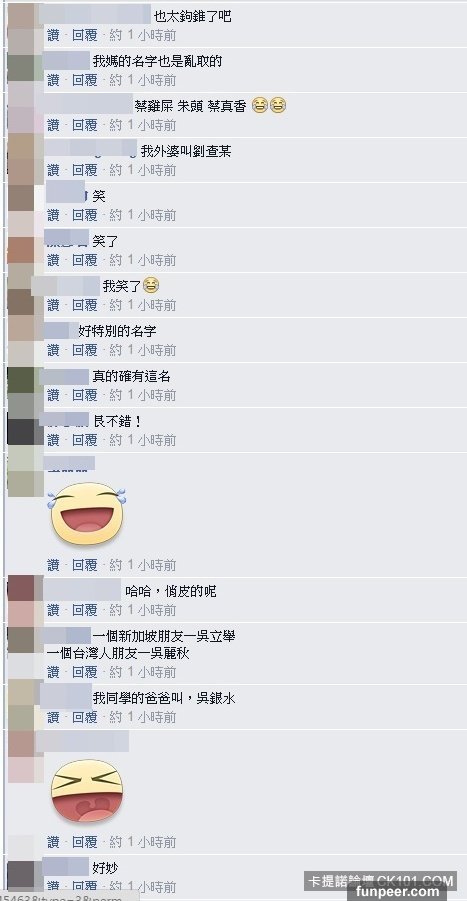
Task: Reply to 我媽的名字也是亂取的 comment
Action: (x=84, y=80)
